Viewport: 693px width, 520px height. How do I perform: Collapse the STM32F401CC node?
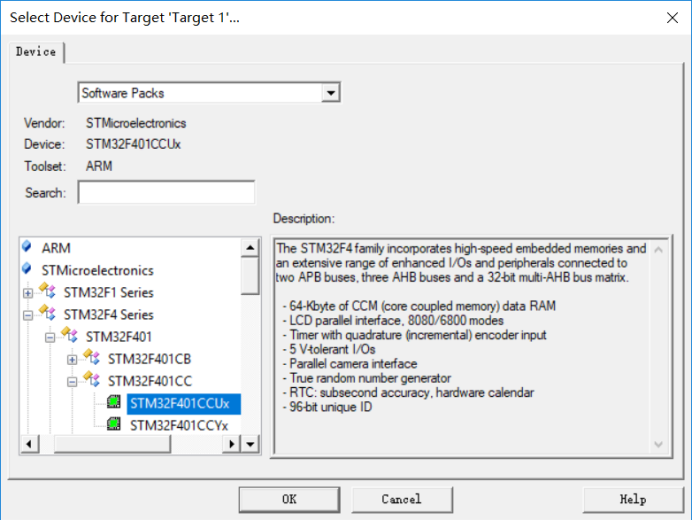pos(72,382)
